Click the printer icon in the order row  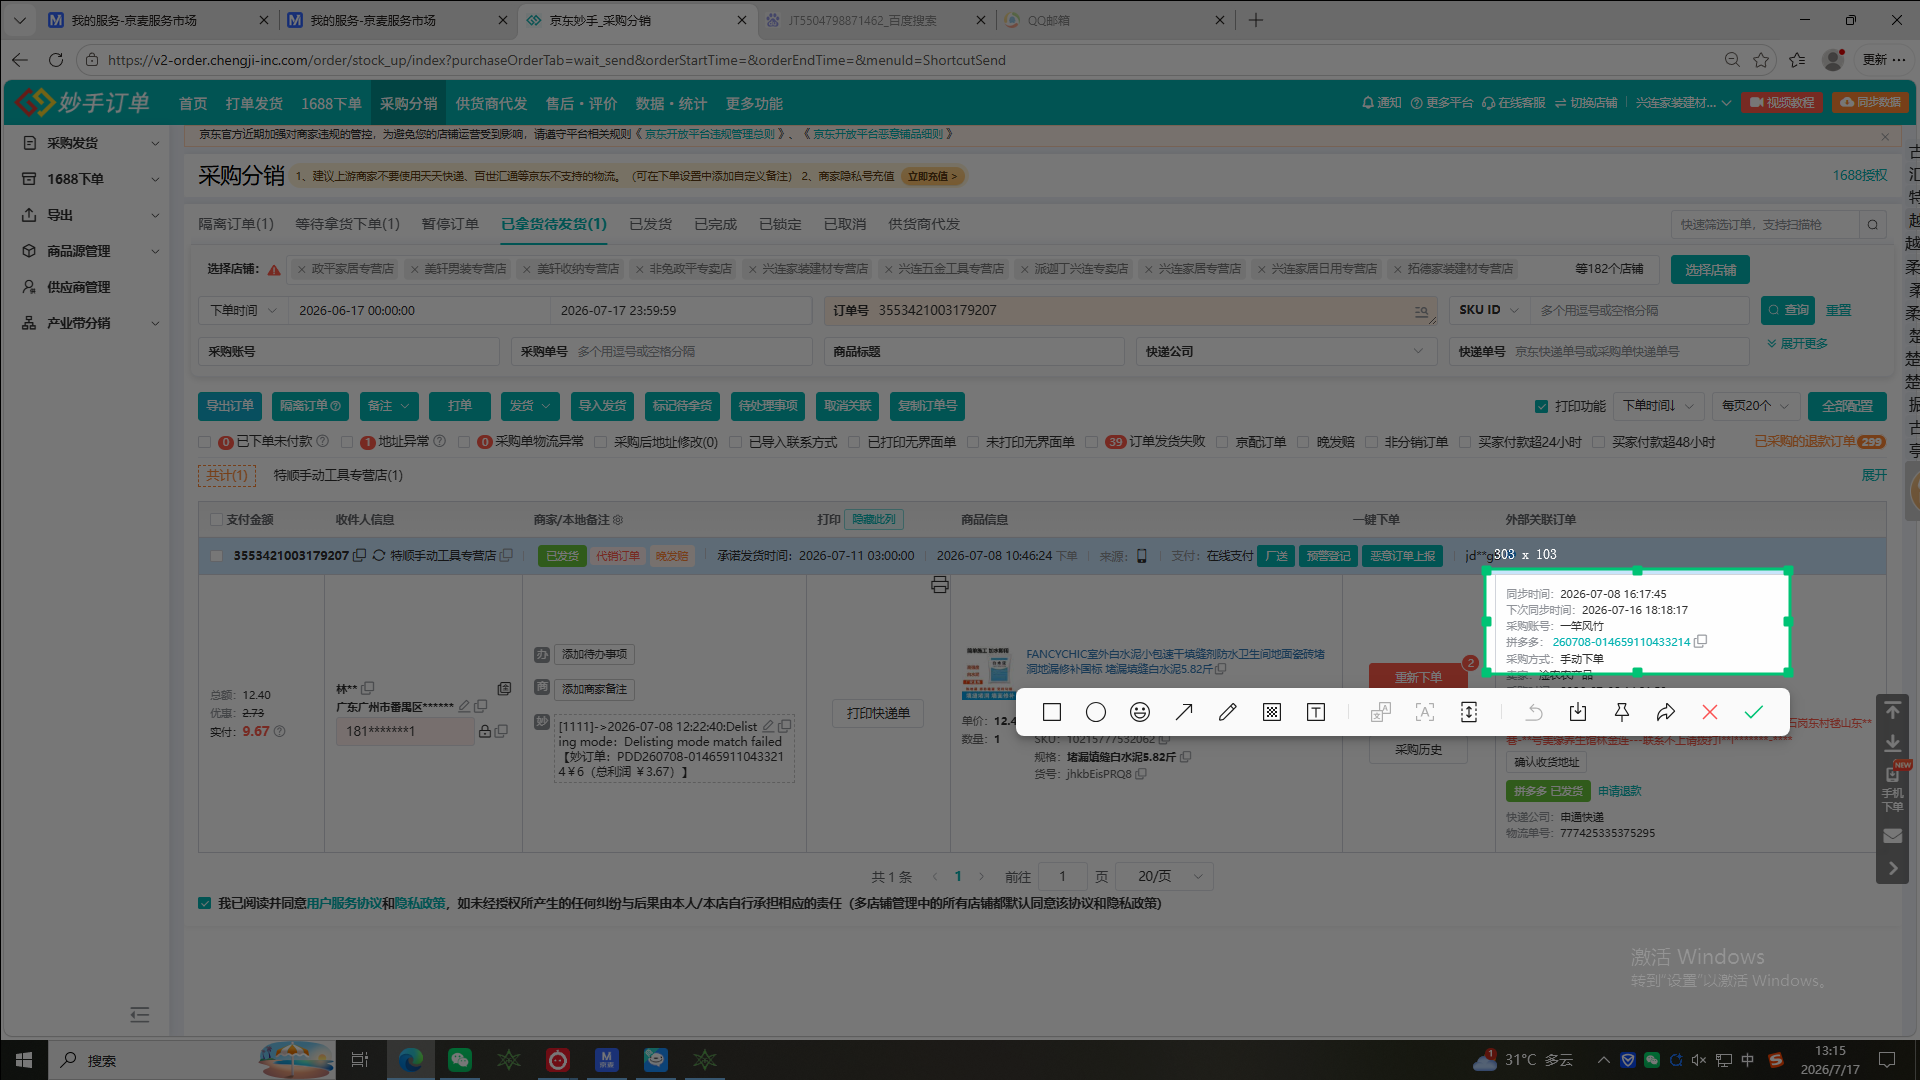(x=940, y=585)
